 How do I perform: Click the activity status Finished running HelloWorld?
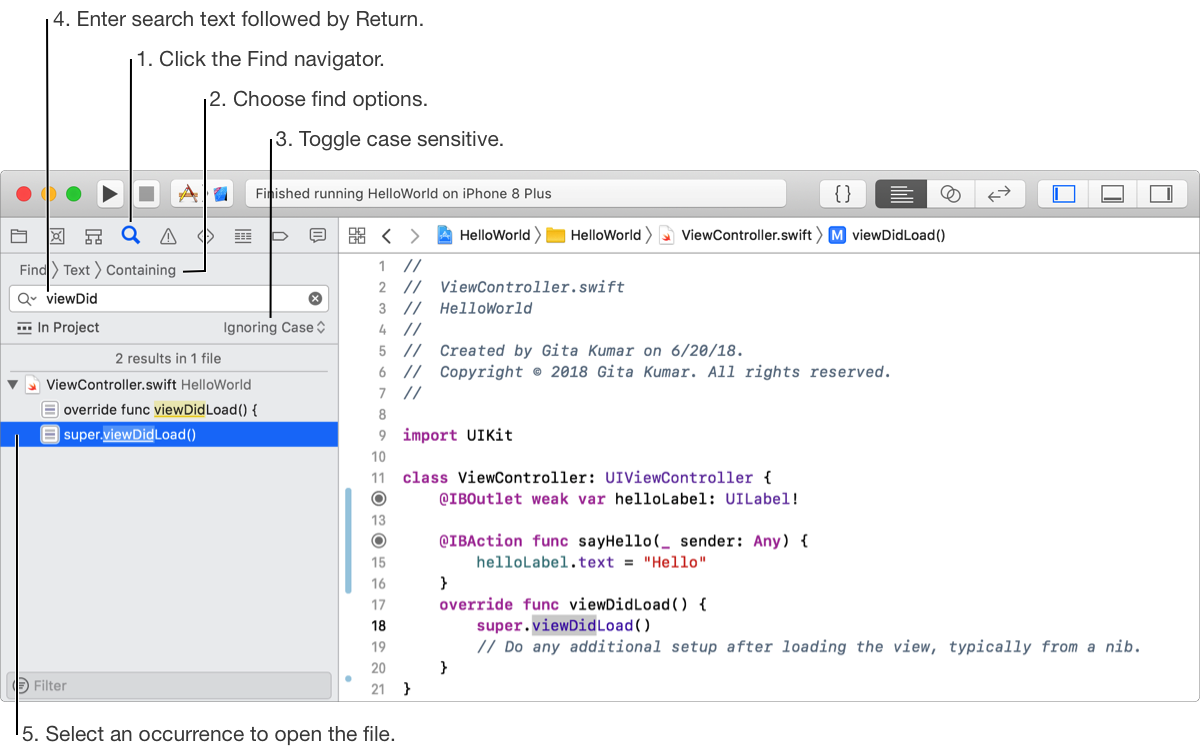[x=516, y=194]
